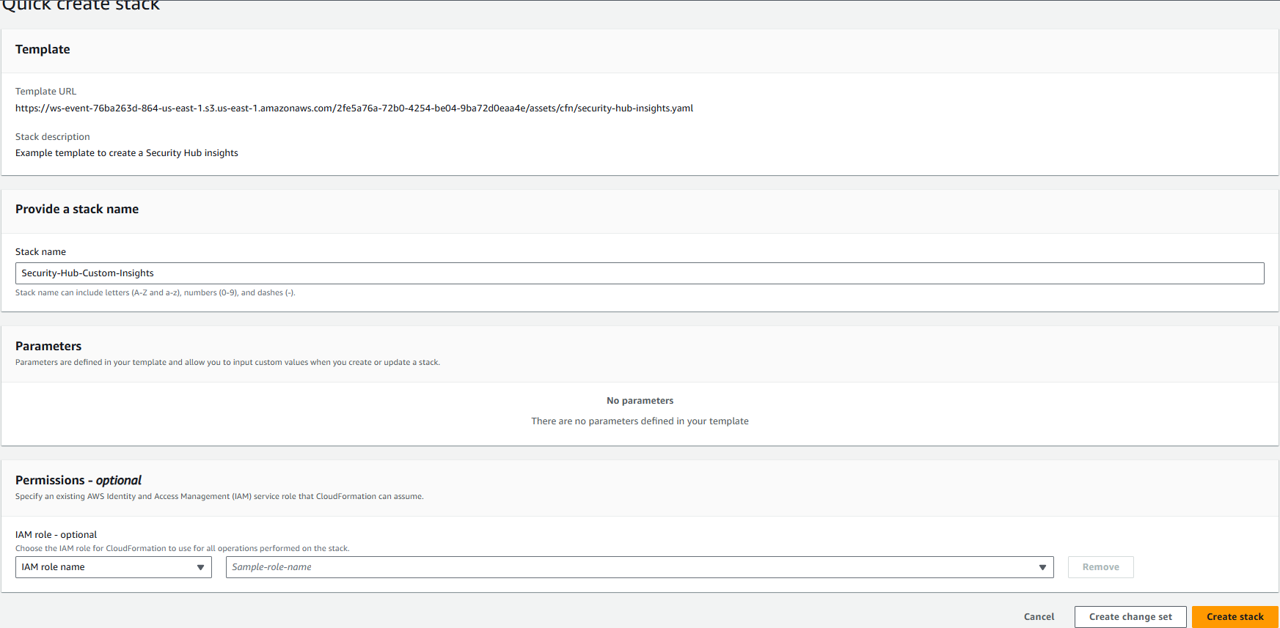Screen dimensions: 1280x628
Task: Click 'Example template to create a Security Hub insights'
Action: click(x=127, y=153)
